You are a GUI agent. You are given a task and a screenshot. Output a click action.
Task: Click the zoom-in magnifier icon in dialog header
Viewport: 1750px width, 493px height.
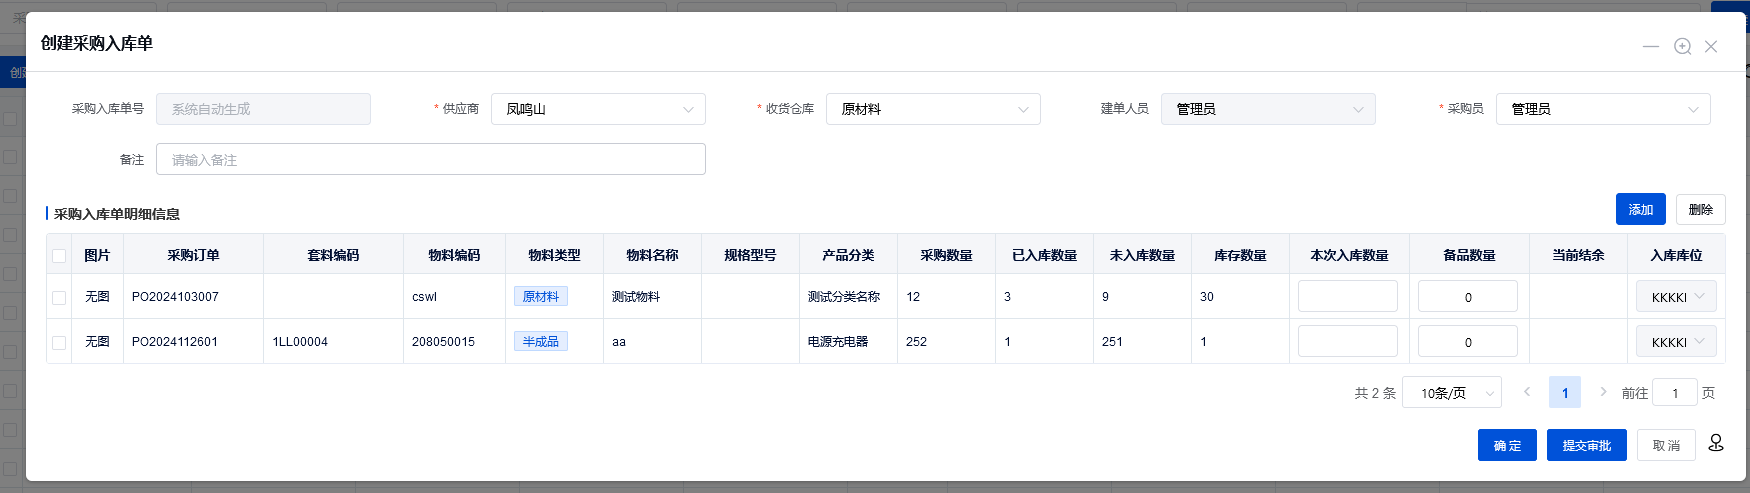point(1683,46)
